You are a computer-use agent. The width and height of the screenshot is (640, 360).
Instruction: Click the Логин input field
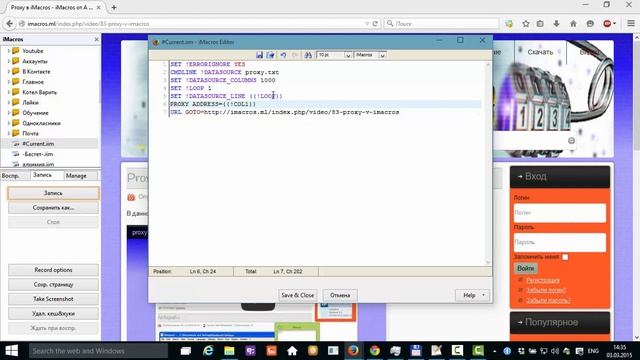click(x=560, y=213)
